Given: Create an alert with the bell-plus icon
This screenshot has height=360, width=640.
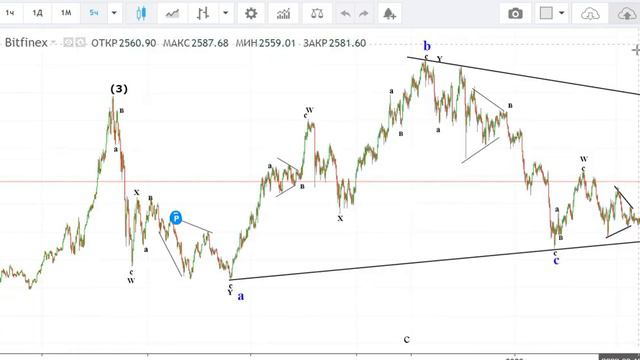Looking at the screenshot, I should tap(389, 13).
